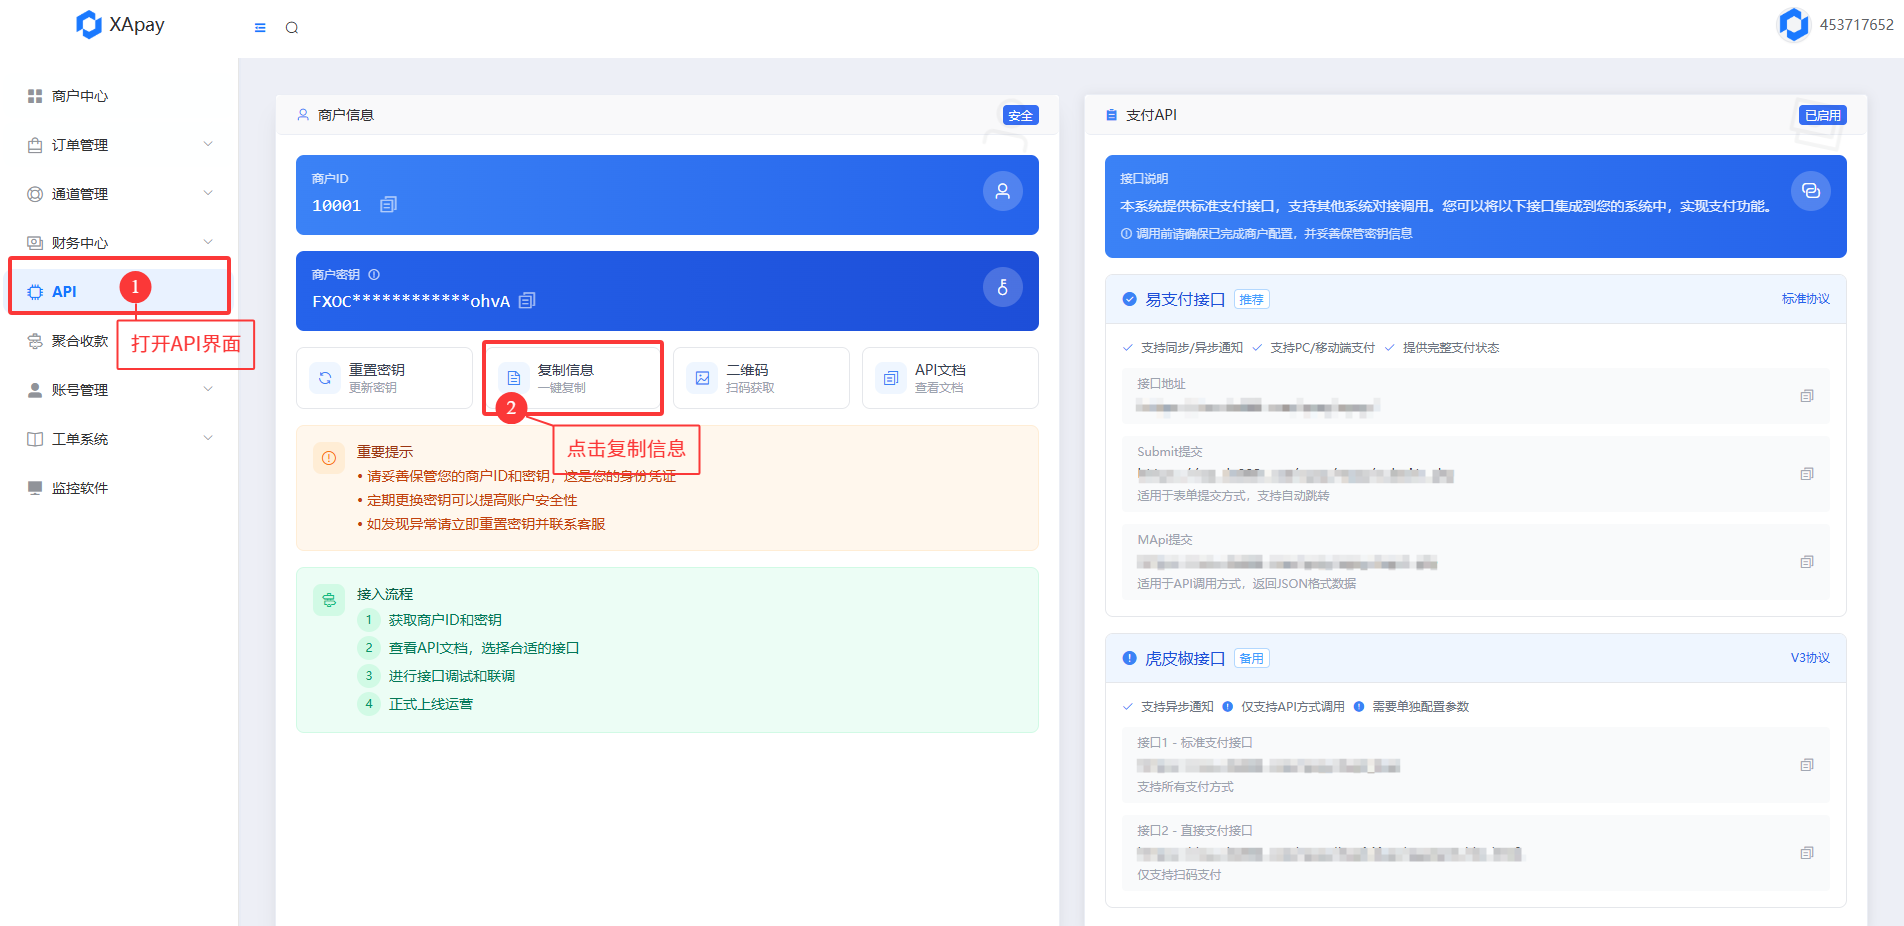Click the merchant key info hint icon
Image resolution: width=1904 pixels, height=926 pixels.
(374, 275)
